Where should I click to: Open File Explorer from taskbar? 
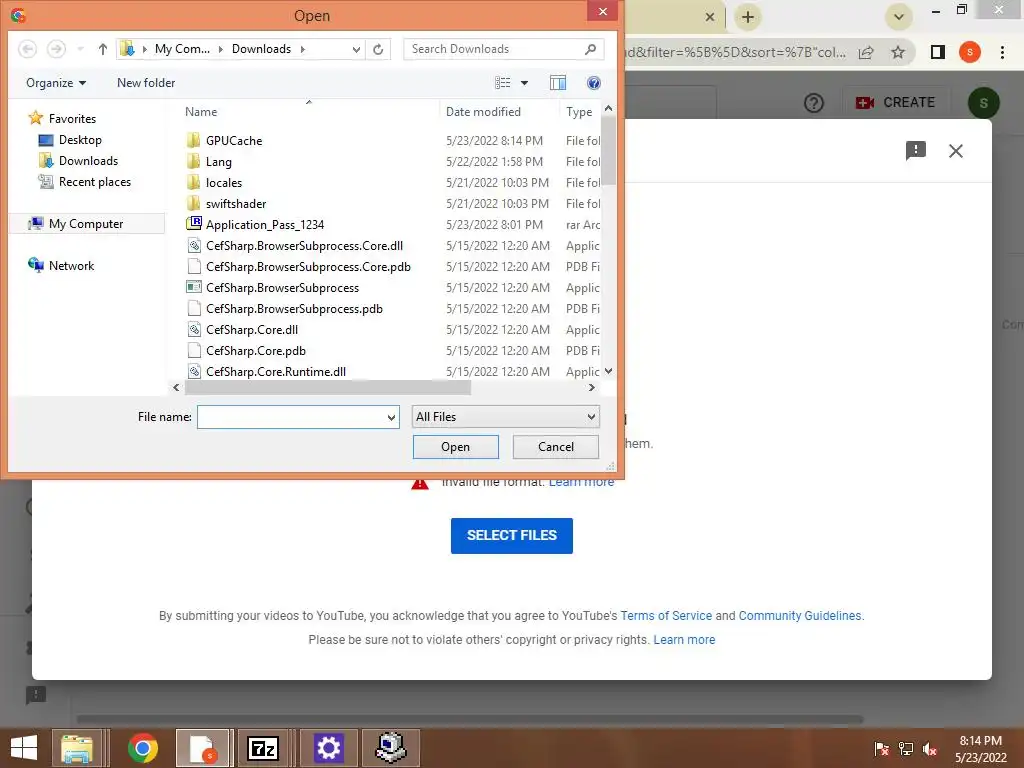[77, 748]
